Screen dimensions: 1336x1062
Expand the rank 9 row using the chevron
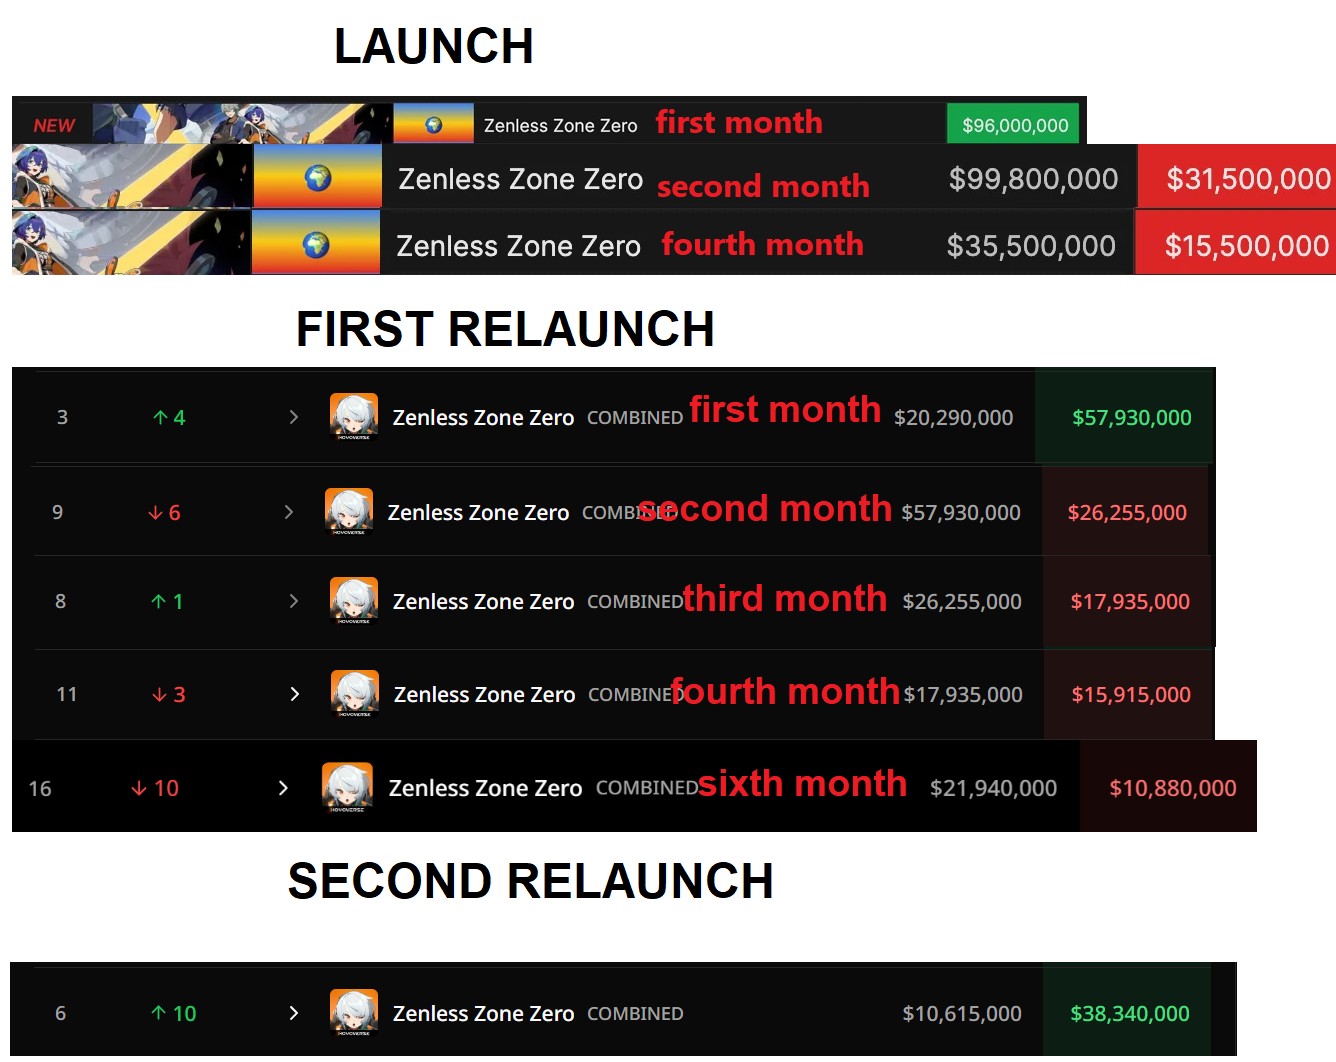pyautogui.click(x=289, y=512)
